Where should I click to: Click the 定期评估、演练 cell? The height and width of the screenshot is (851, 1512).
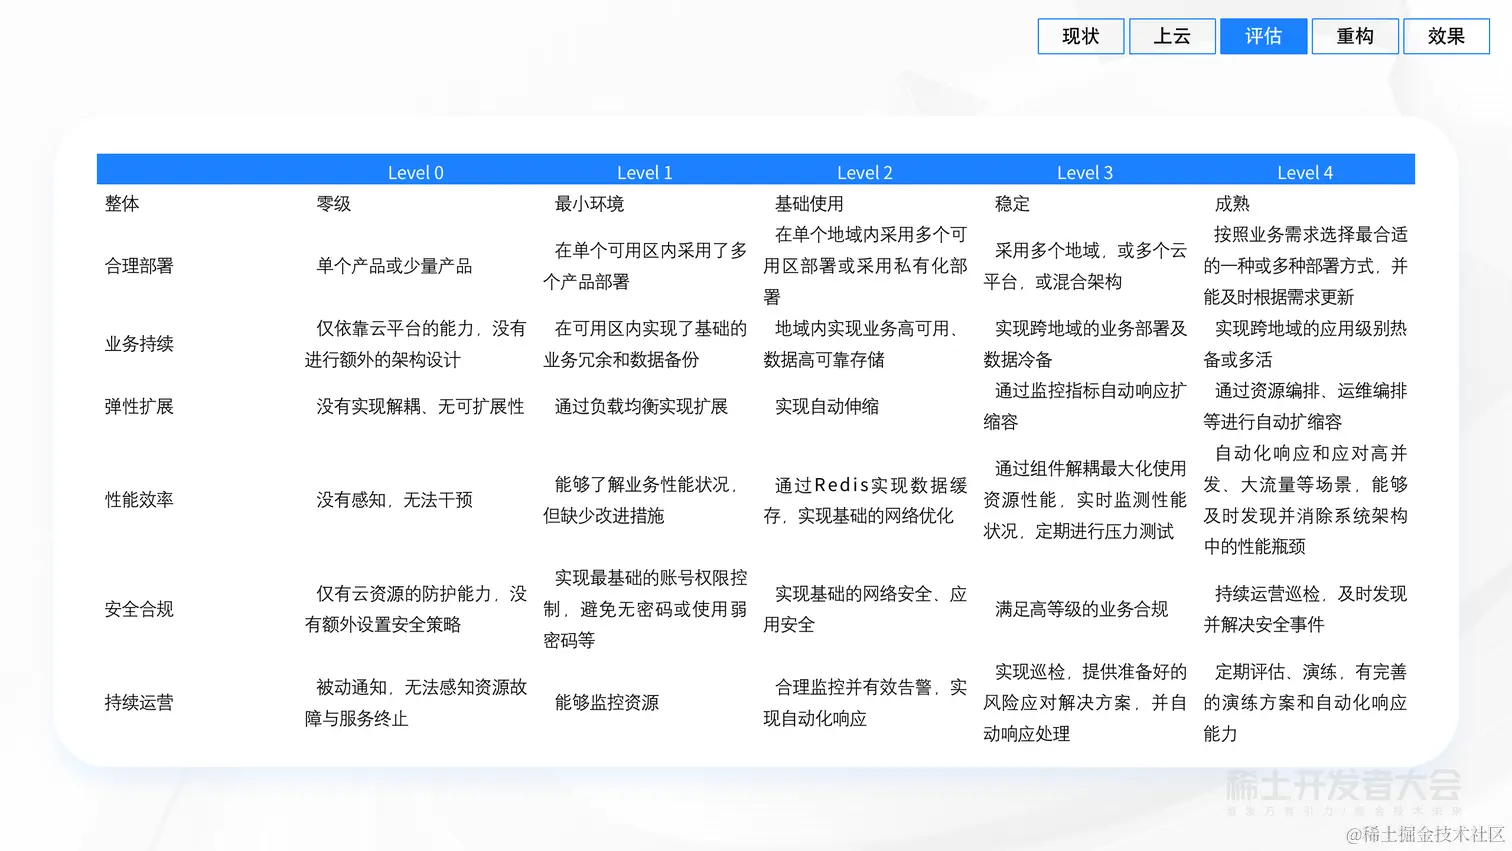click(1305, 702)
